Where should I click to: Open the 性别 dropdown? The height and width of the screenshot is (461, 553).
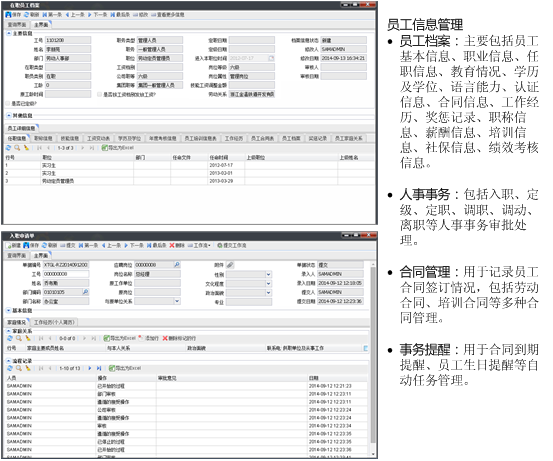point(268,274)
